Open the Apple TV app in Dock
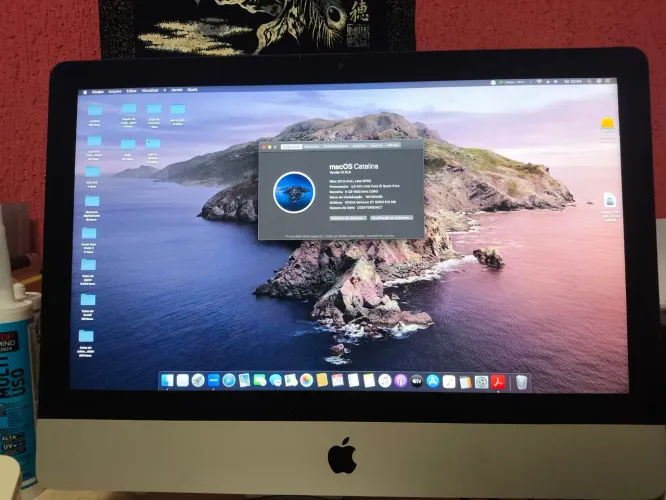 point(416,381)
